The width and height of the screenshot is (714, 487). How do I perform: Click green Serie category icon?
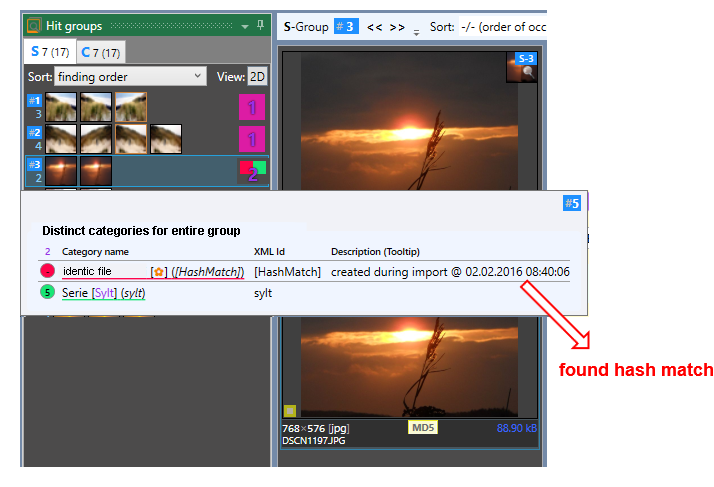click(x=47, y=292)
